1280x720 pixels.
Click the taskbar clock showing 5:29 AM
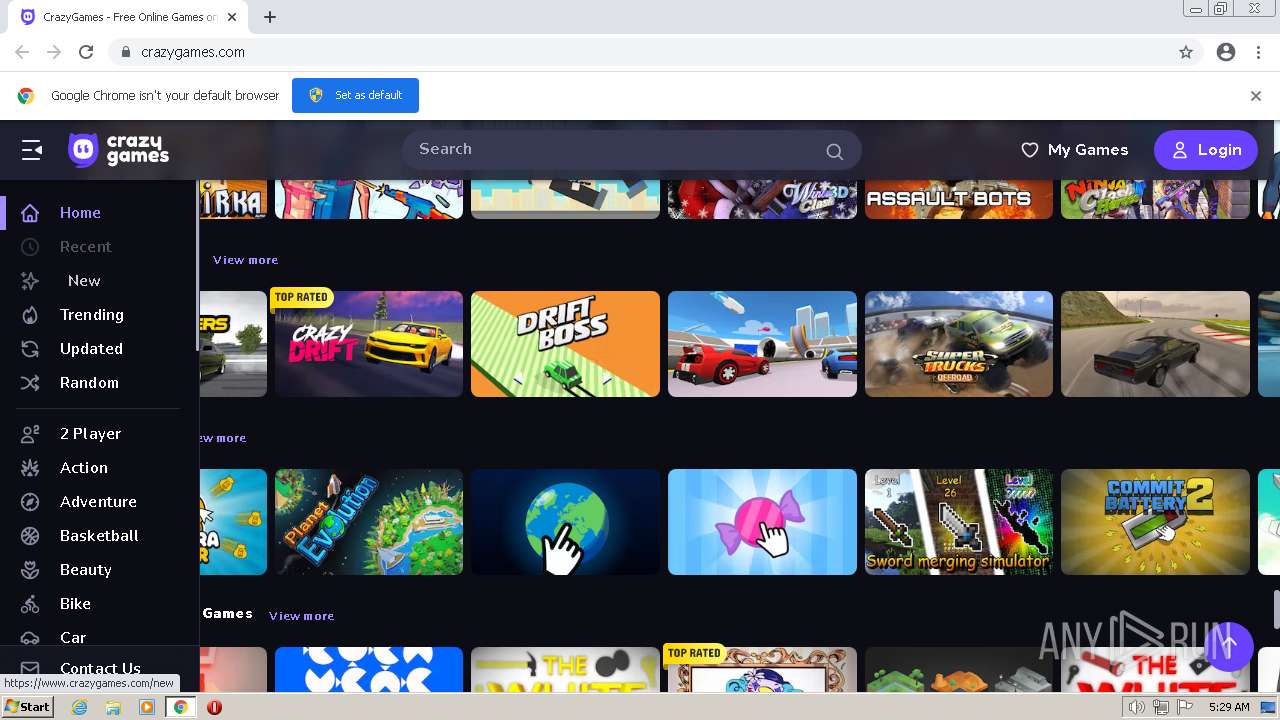(x=1229, y=707)
